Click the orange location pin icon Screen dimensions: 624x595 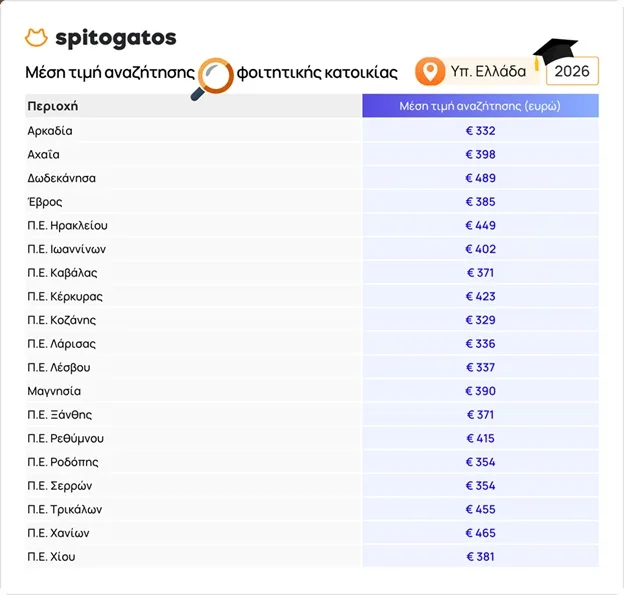click(x=430, y=71)
